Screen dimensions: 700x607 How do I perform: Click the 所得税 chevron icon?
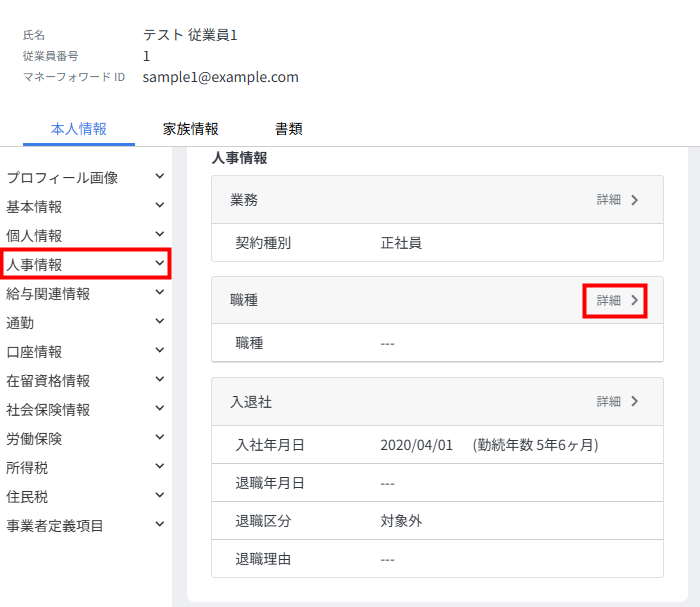pyautogui.click(x=160, y=467)
